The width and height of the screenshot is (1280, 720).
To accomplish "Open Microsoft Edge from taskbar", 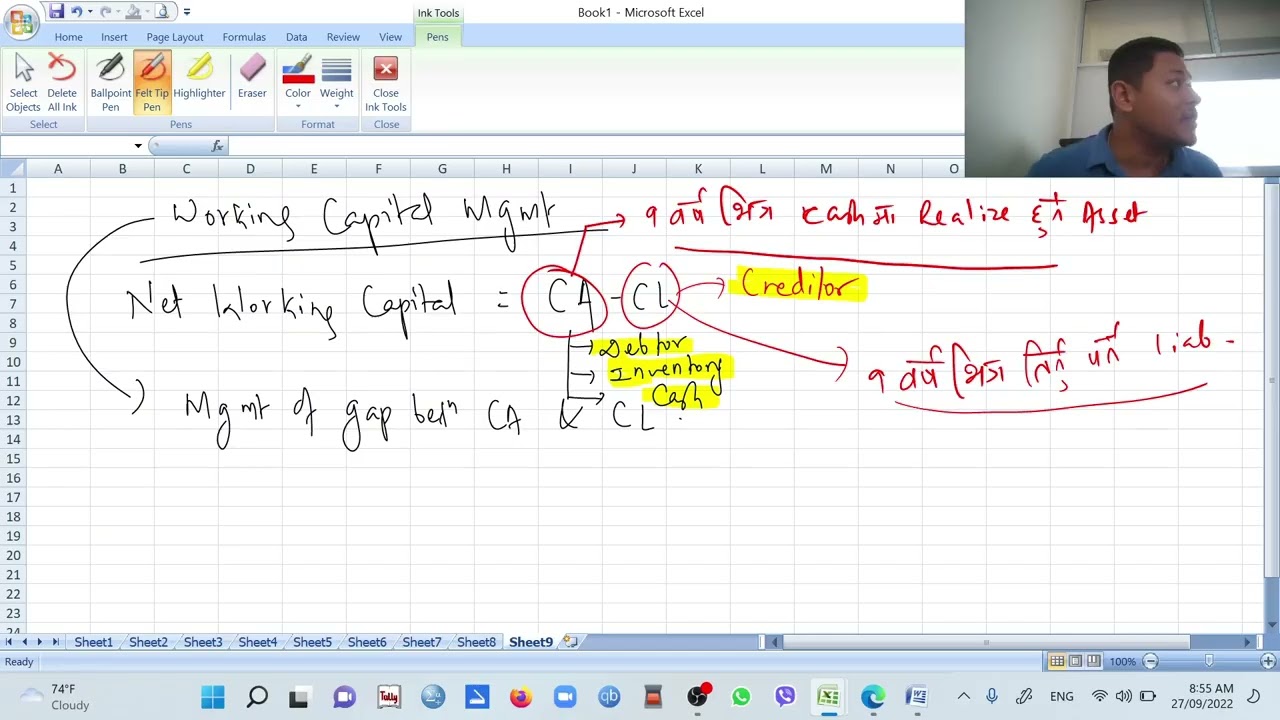I will 873,697.
